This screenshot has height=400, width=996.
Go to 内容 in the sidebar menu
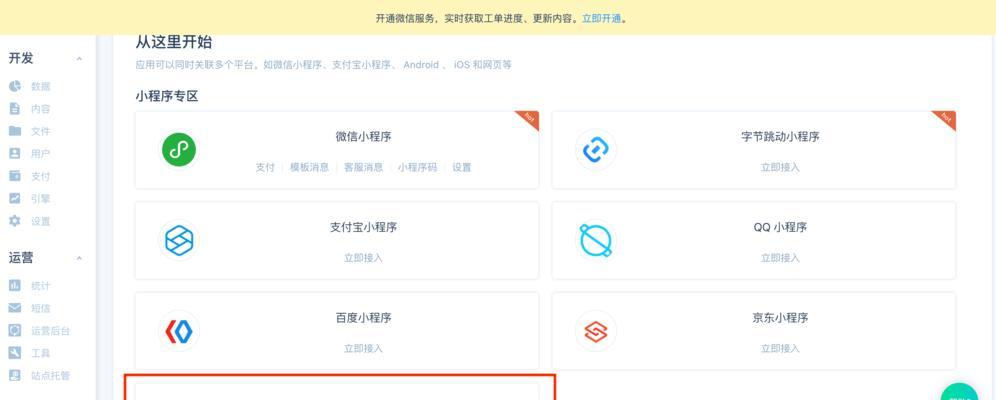(x=41, y=109)
